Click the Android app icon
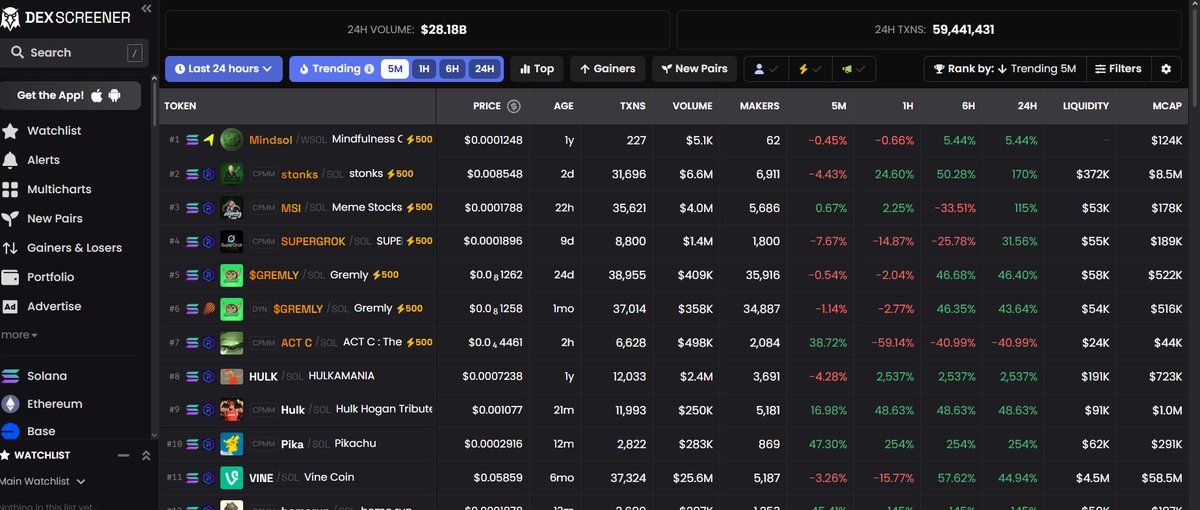This screenshot has width=1200, height=510. 114,95
